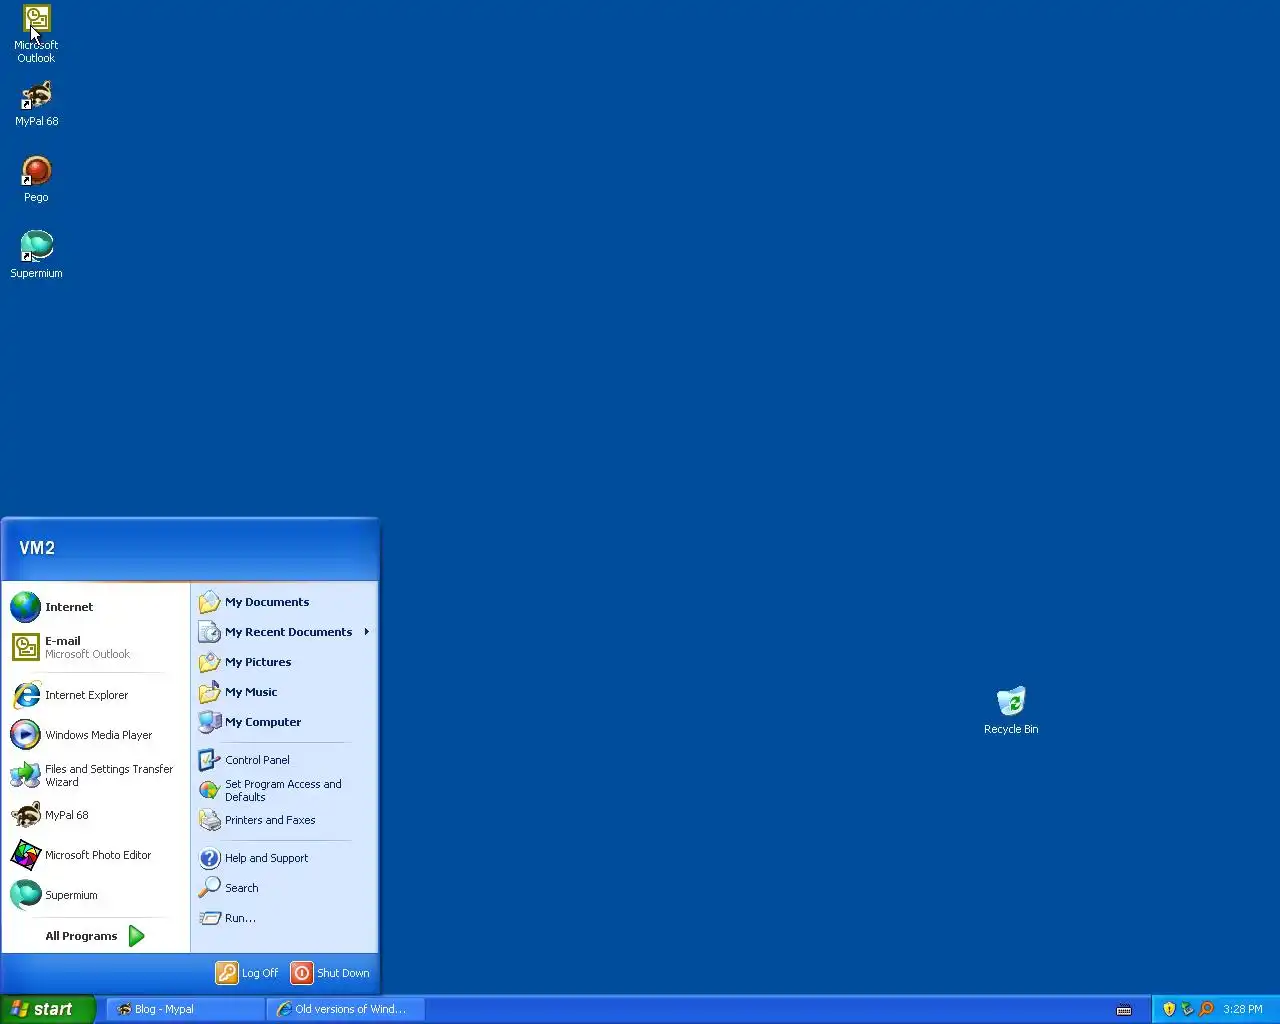Click the VM2 user name header
Image resolution: width=1280 pixels, height=1024 pixels.
tap(37, 548)
